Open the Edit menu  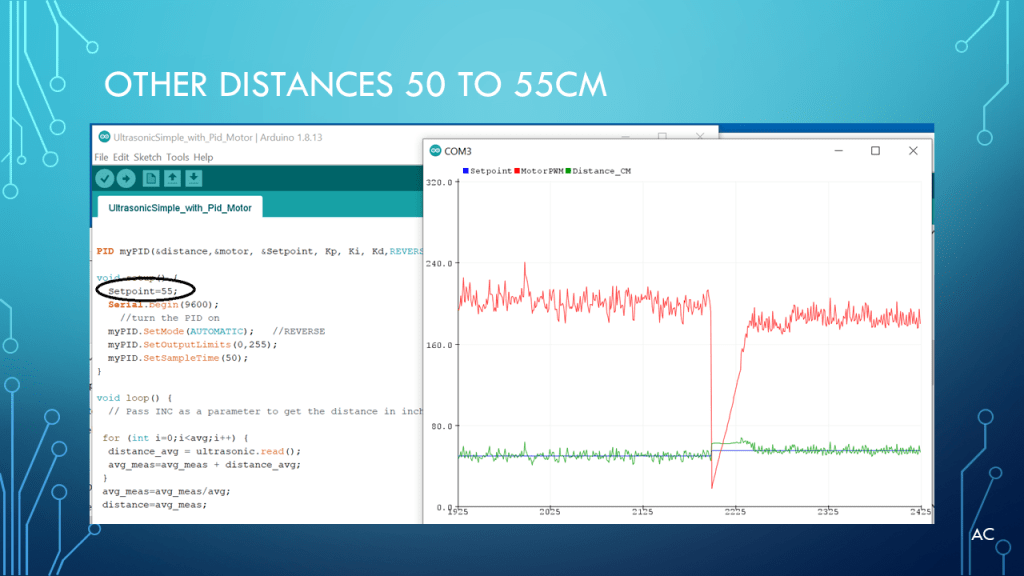121,157
